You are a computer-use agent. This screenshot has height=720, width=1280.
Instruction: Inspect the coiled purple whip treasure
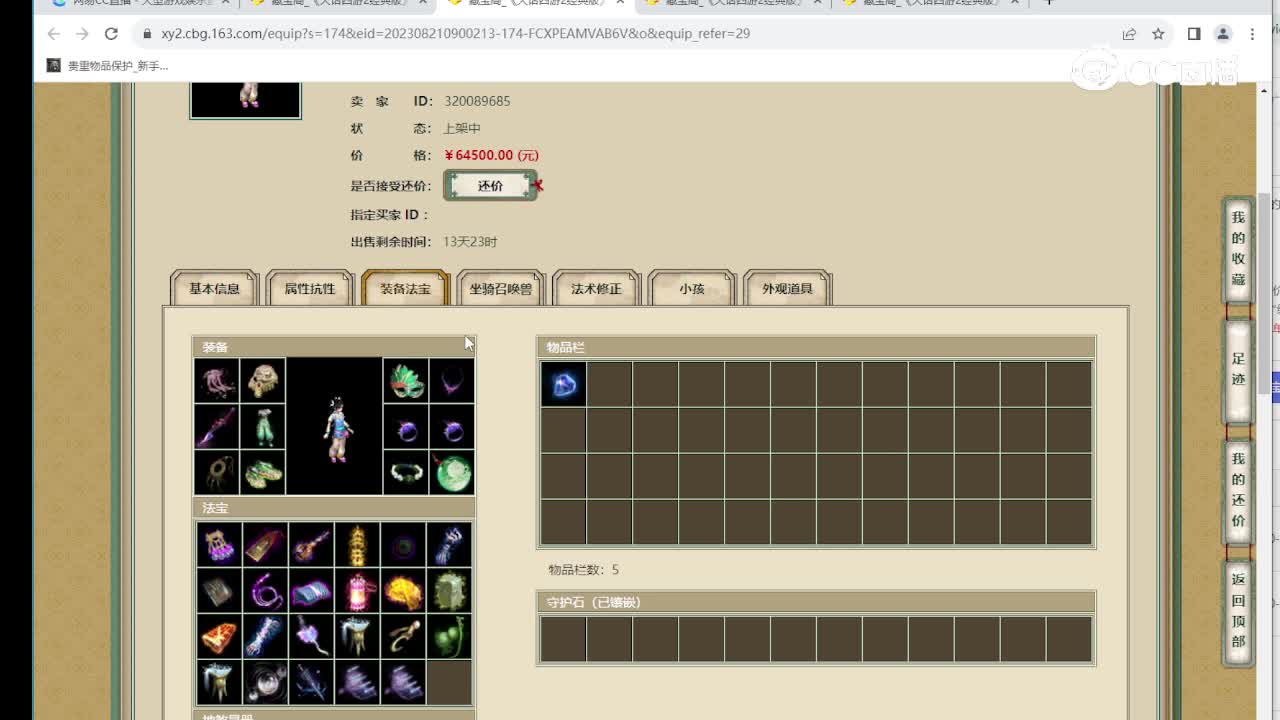pyautogui.click(x=265, y=591)
